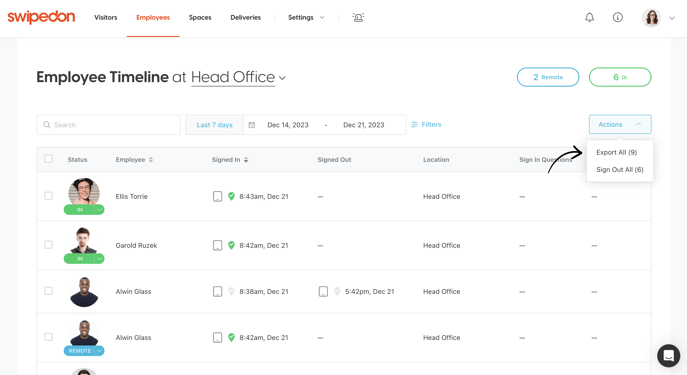Switch to the Spaces tab
The width and height of the screenshot is (687, 375).
[200, 18]
